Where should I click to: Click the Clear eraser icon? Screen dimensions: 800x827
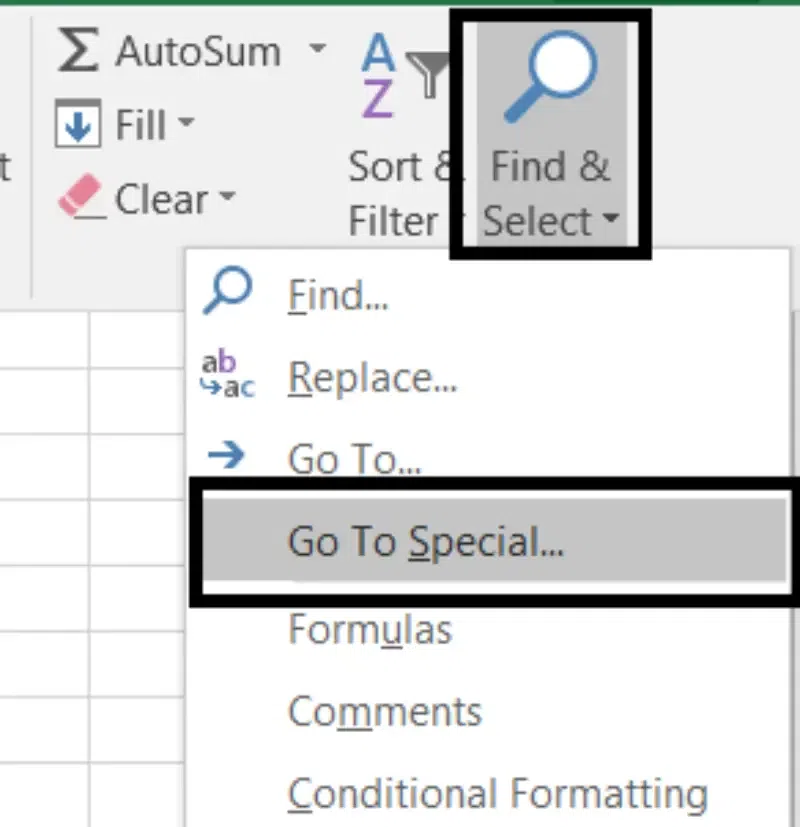coord(80,197)
